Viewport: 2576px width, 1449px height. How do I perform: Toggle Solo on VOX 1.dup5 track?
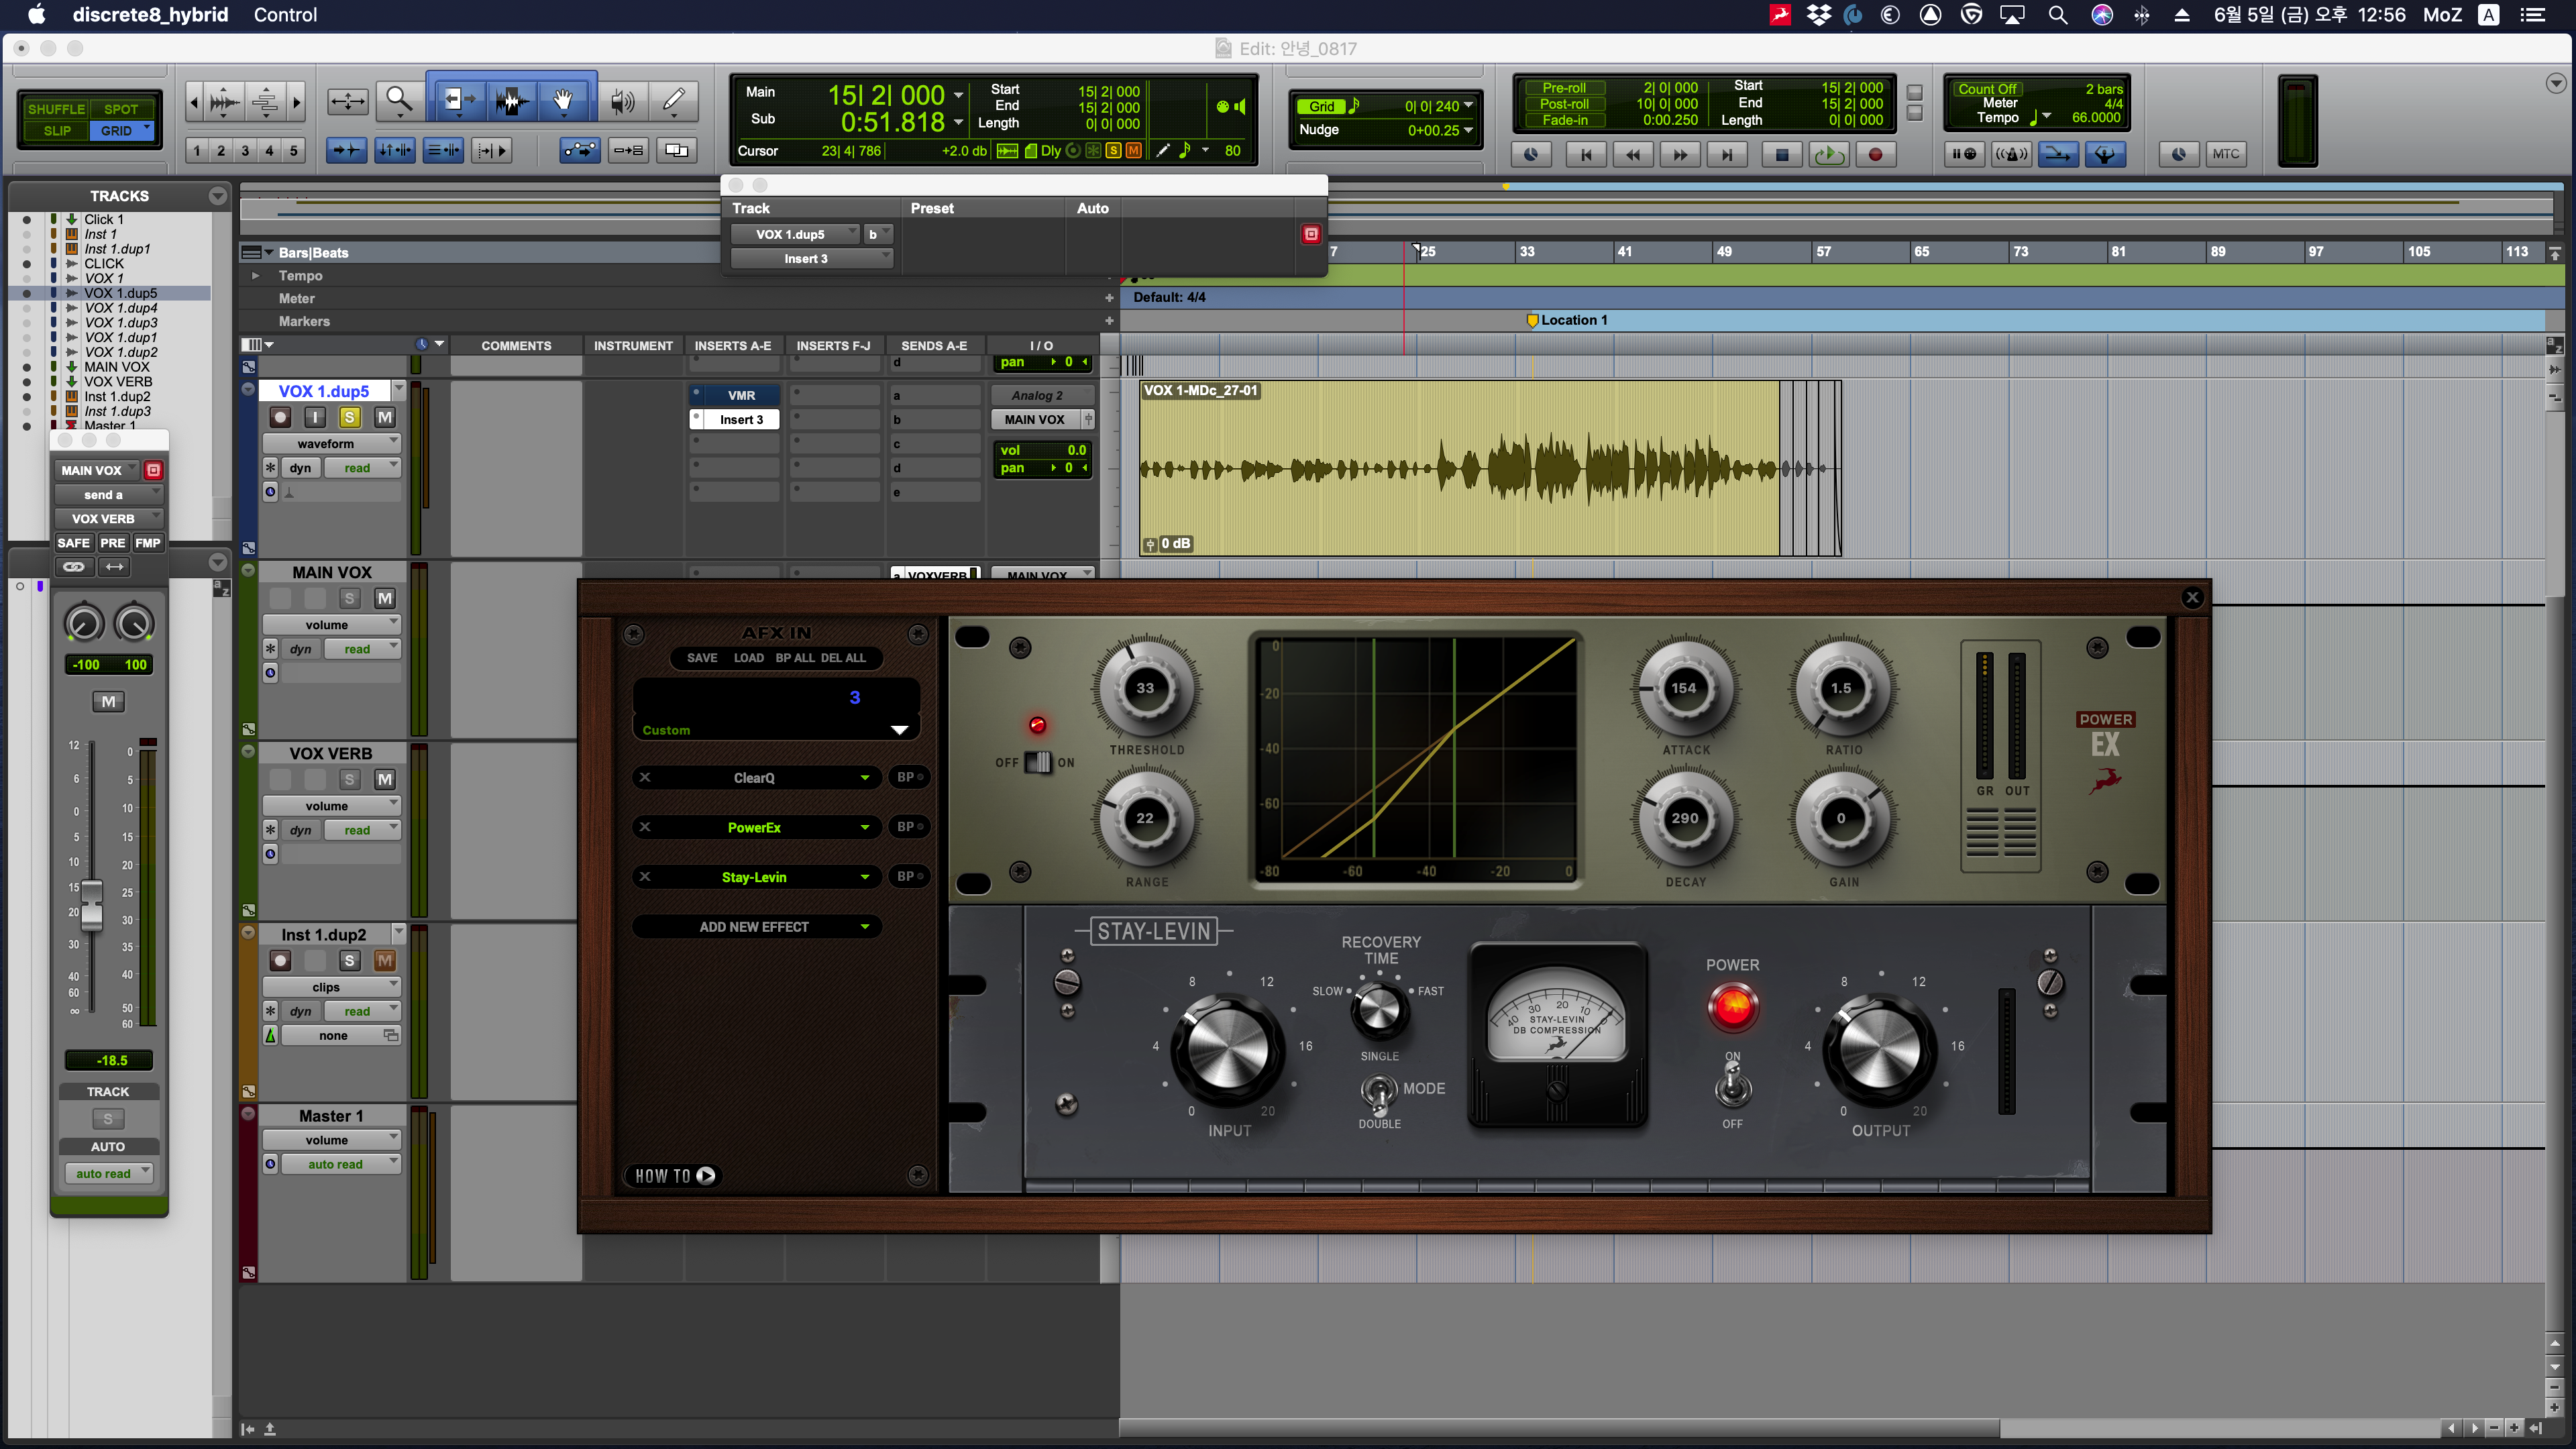tap(349, 417)
